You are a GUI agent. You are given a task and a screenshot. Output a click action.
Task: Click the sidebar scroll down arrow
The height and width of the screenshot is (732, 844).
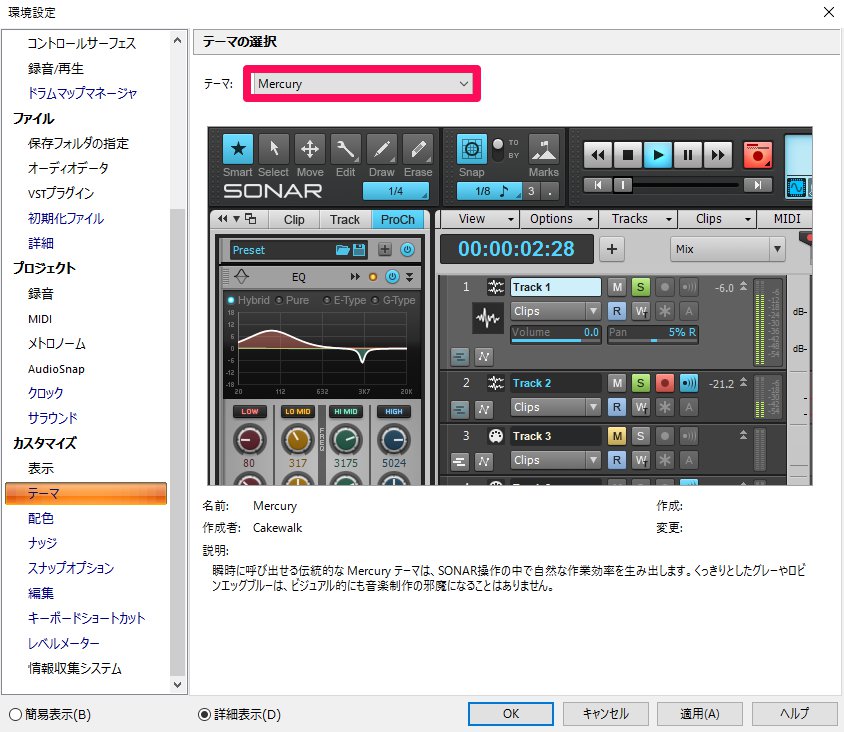point(177,685)
